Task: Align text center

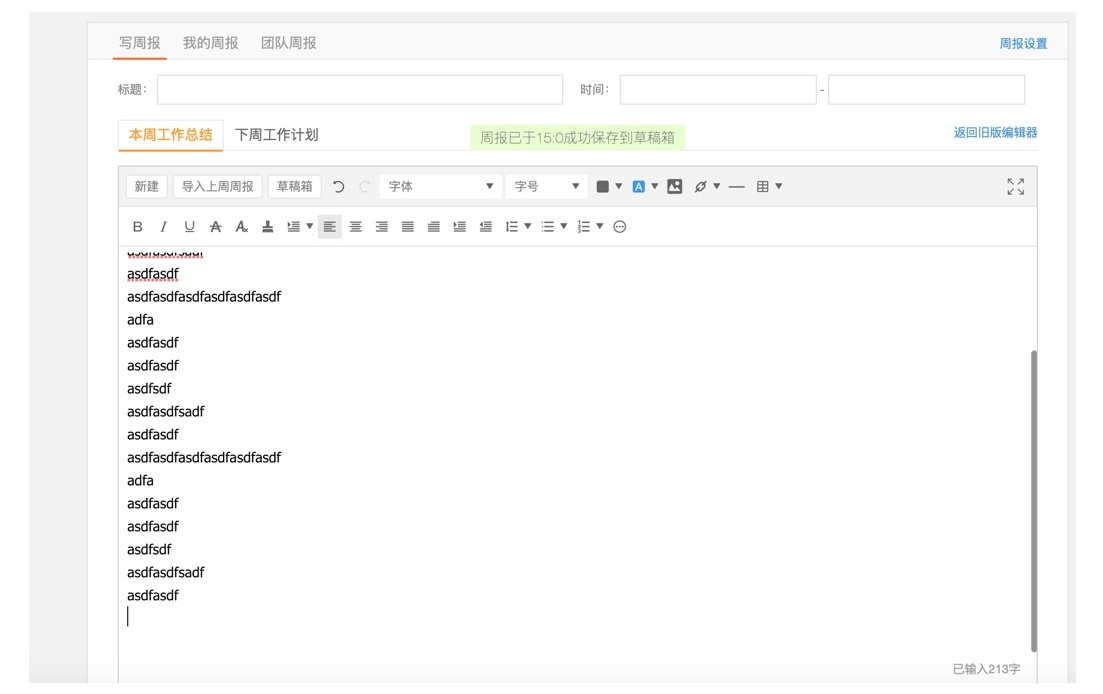Action: click(x=355, y=226)
